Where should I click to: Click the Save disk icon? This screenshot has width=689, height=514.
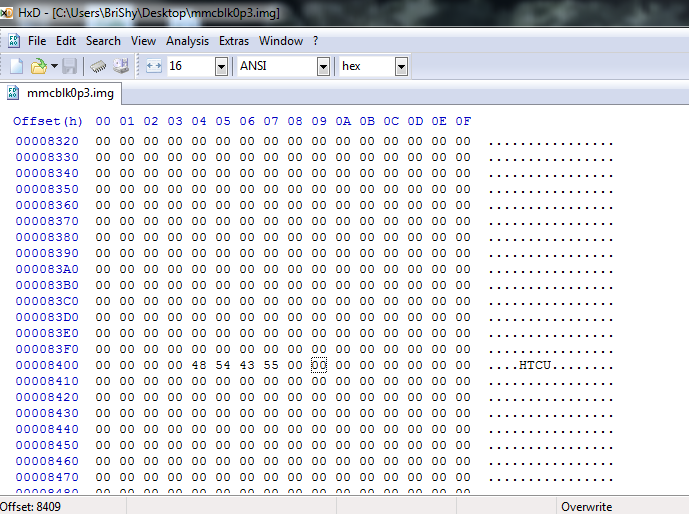pyautogui.click(x=70, y=66)
